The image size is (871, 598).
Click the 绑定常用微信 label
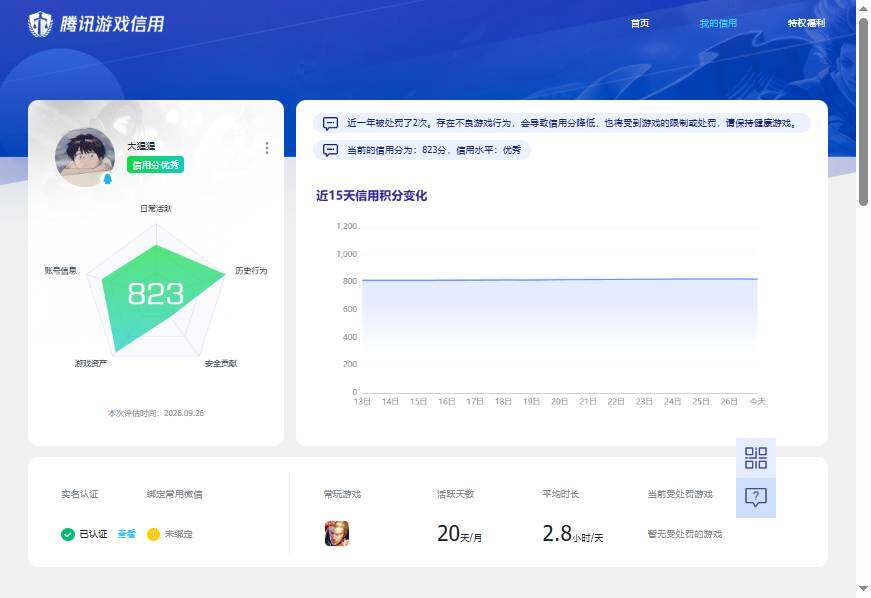174,494
